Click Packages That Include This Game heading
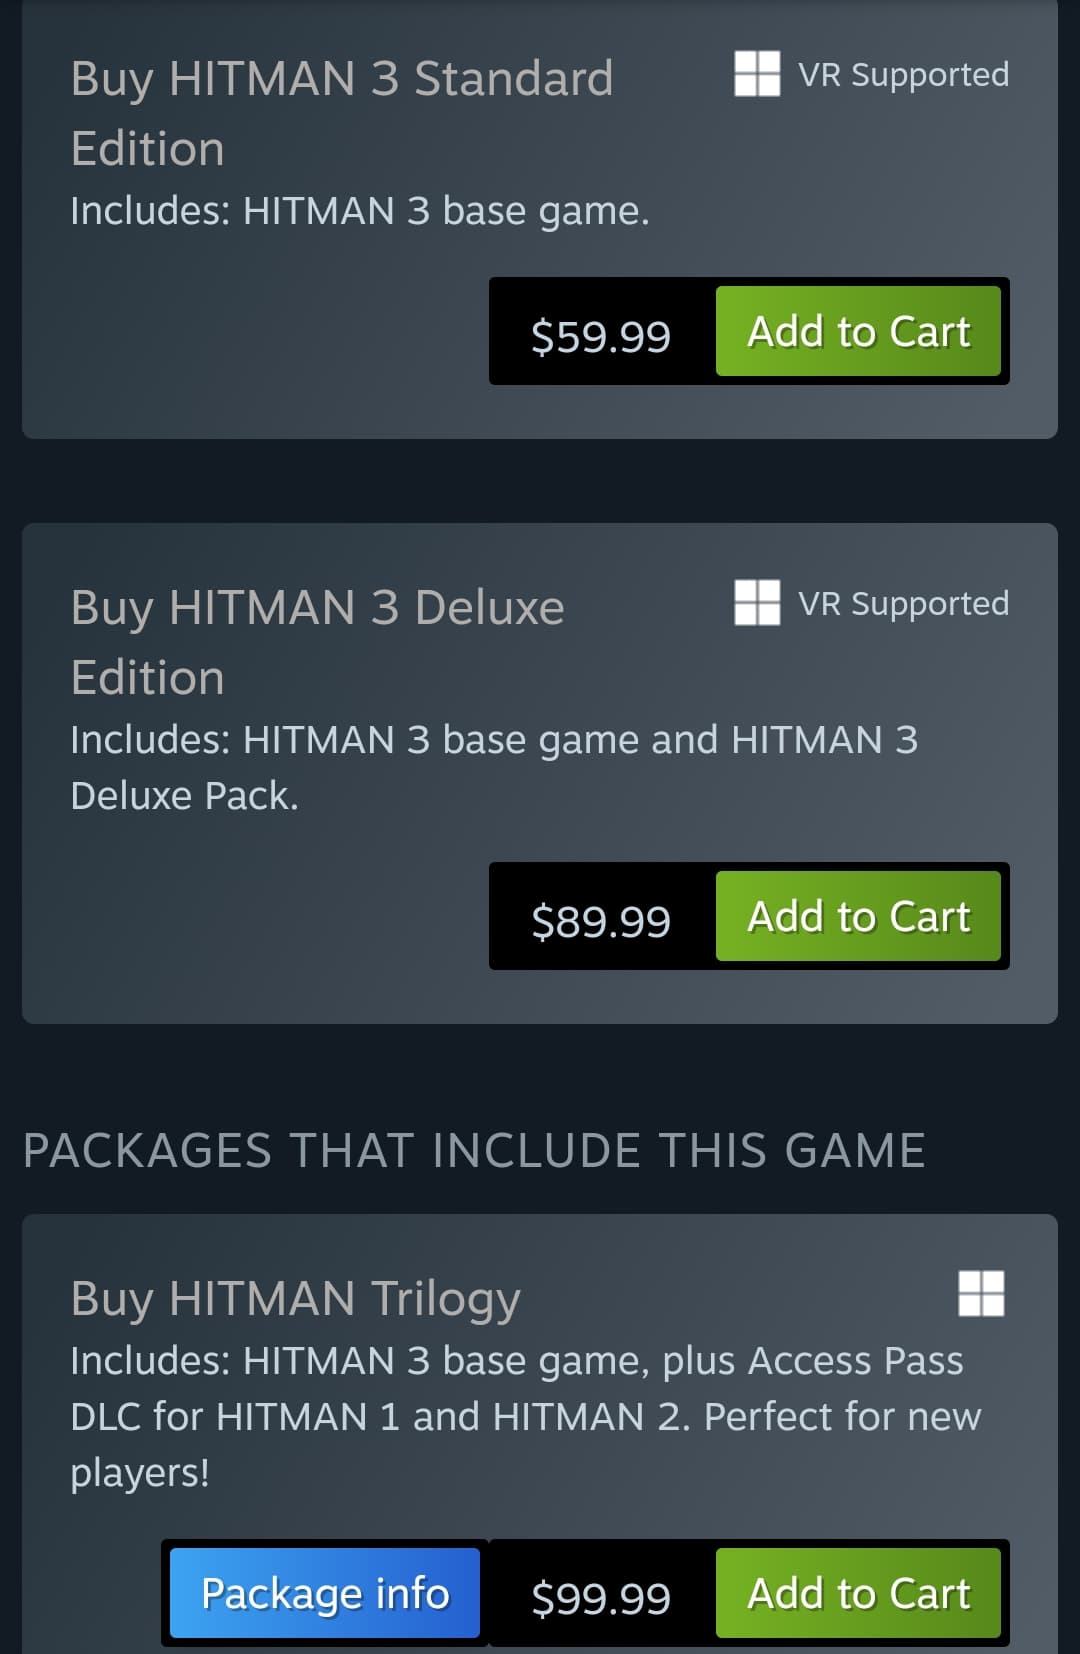1080x1654 pixels. 474,1150
